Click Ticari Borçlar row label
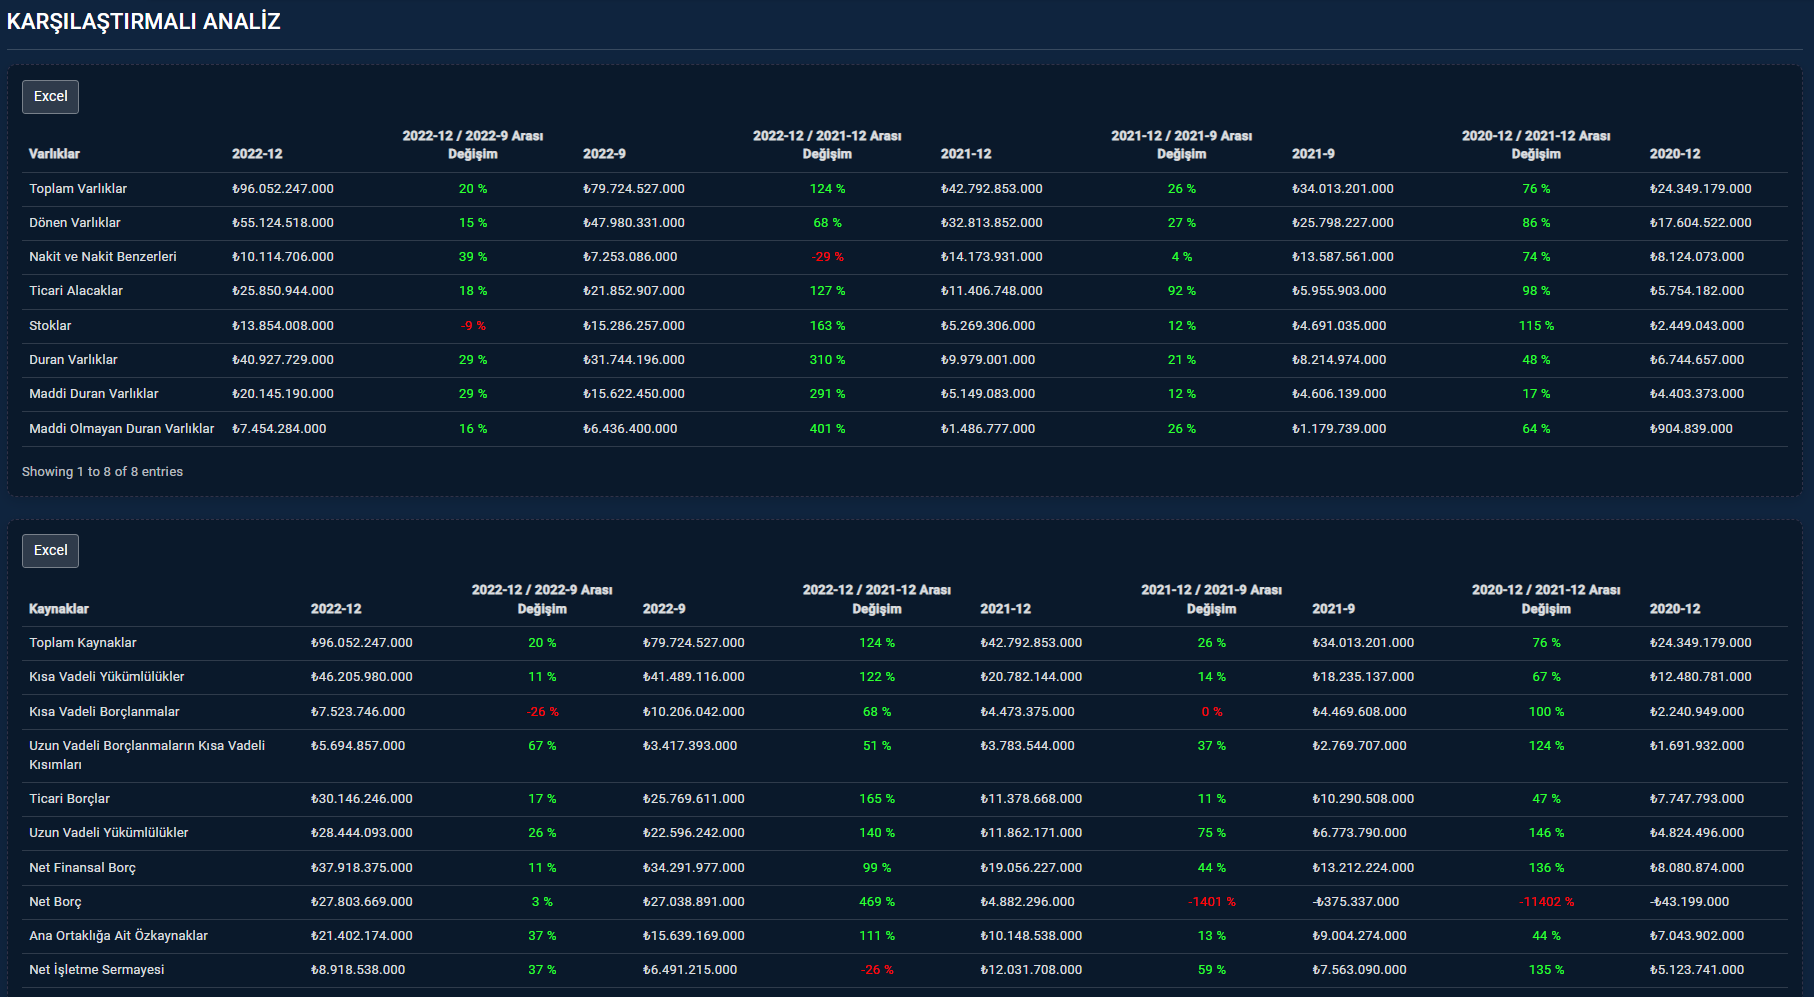The width and height of the screenshot is (1814, 997). coord(69,799)
